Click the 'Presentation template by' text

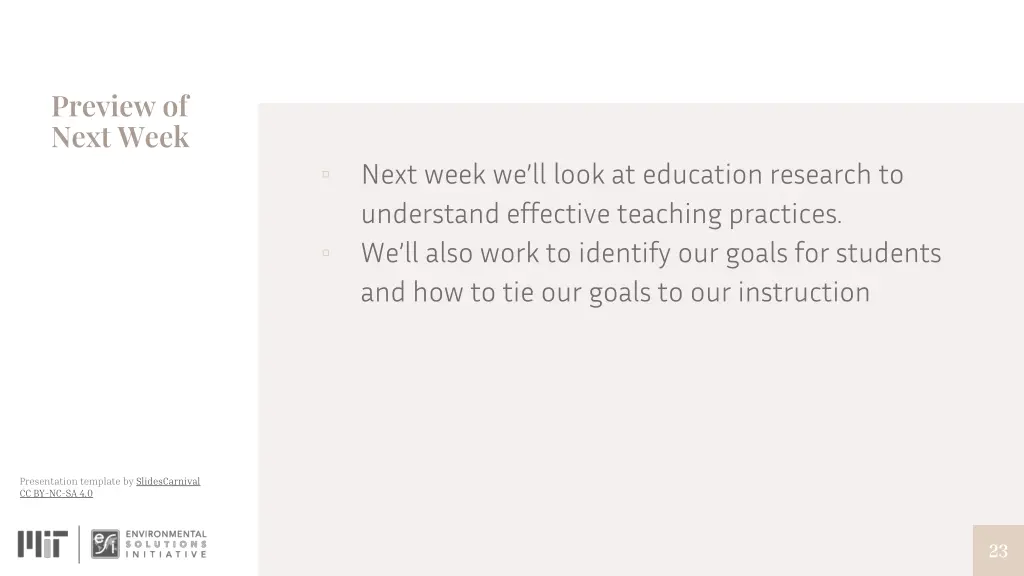(76, 481)
